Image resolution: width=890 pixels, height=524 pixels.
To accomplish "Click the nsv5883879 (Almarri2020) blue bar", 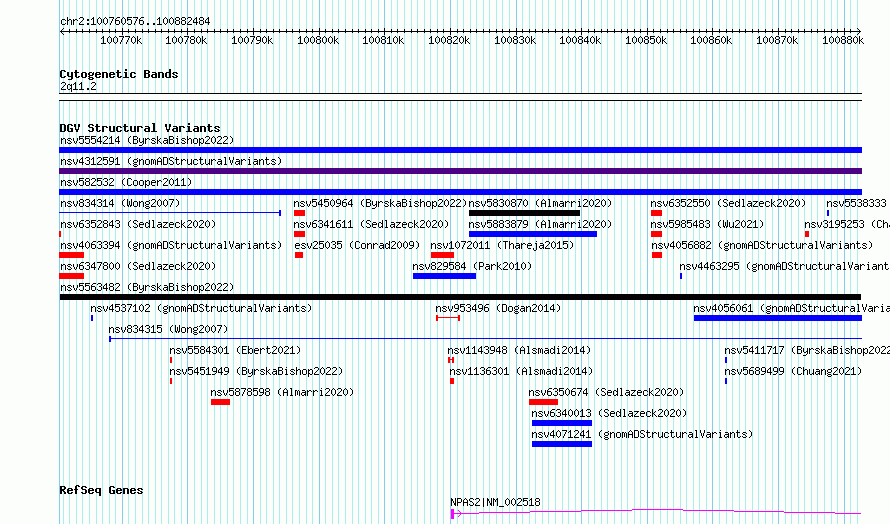I will (x=533, y=234).
